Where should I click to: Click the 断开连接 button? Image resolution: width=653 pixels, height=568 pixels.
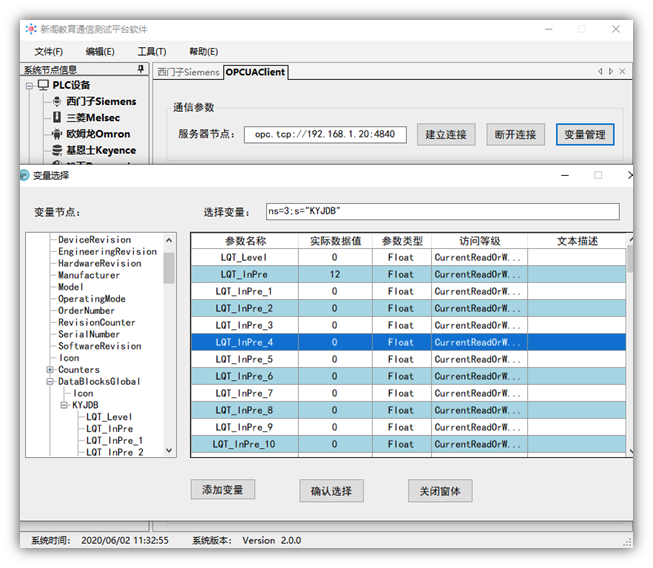pos(515,135)
